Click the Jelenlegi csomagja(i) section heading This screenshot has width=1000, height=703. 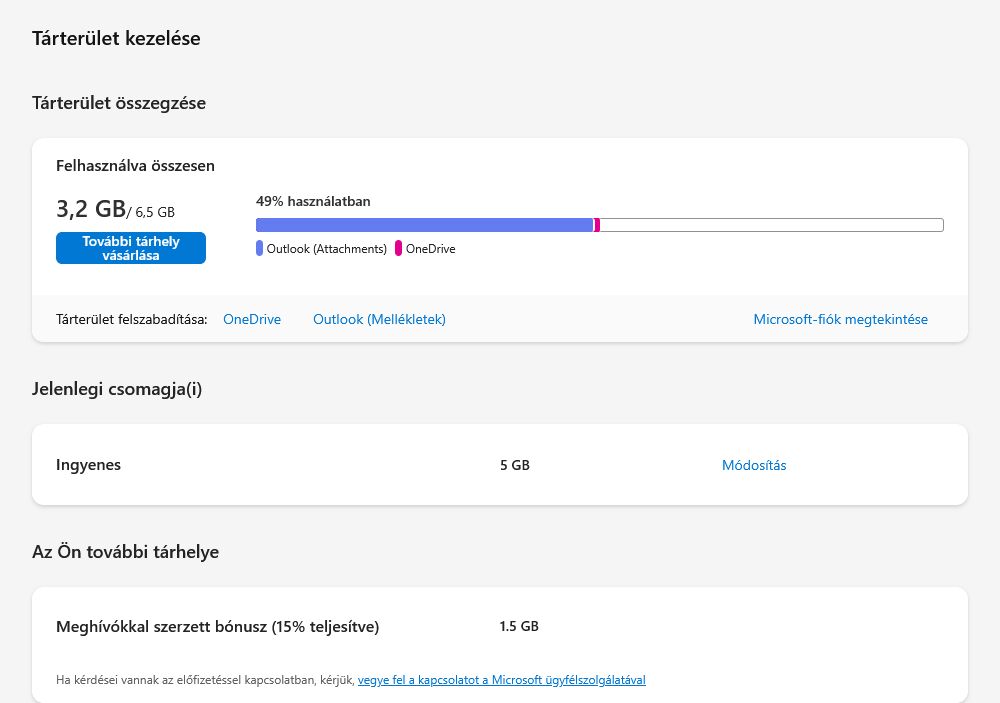click(x=117, y=389)
